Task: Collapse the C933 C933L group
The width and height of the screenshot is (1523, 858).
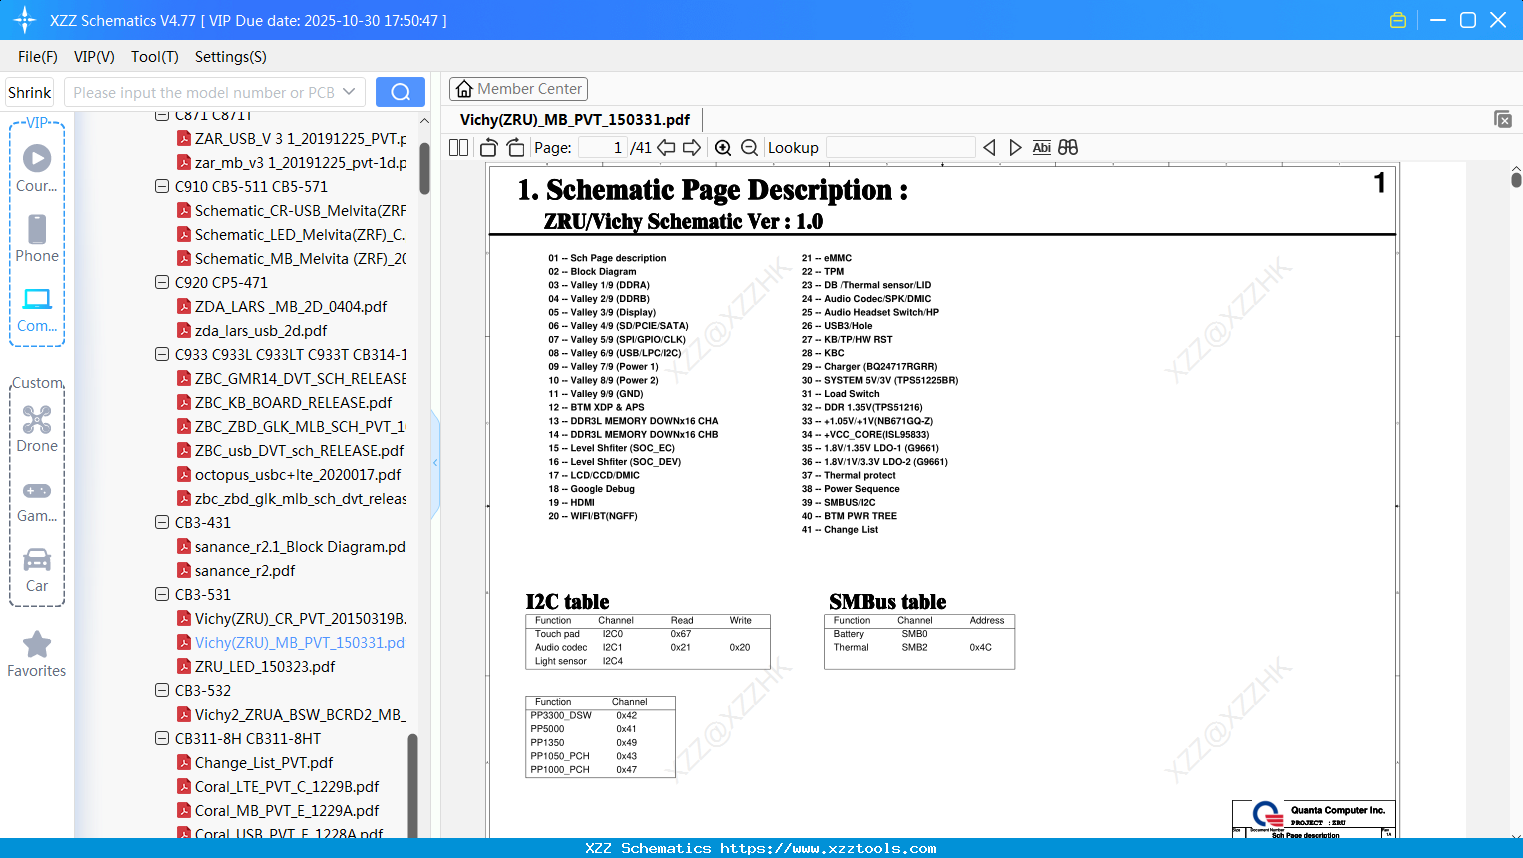Action: (162, 354)
